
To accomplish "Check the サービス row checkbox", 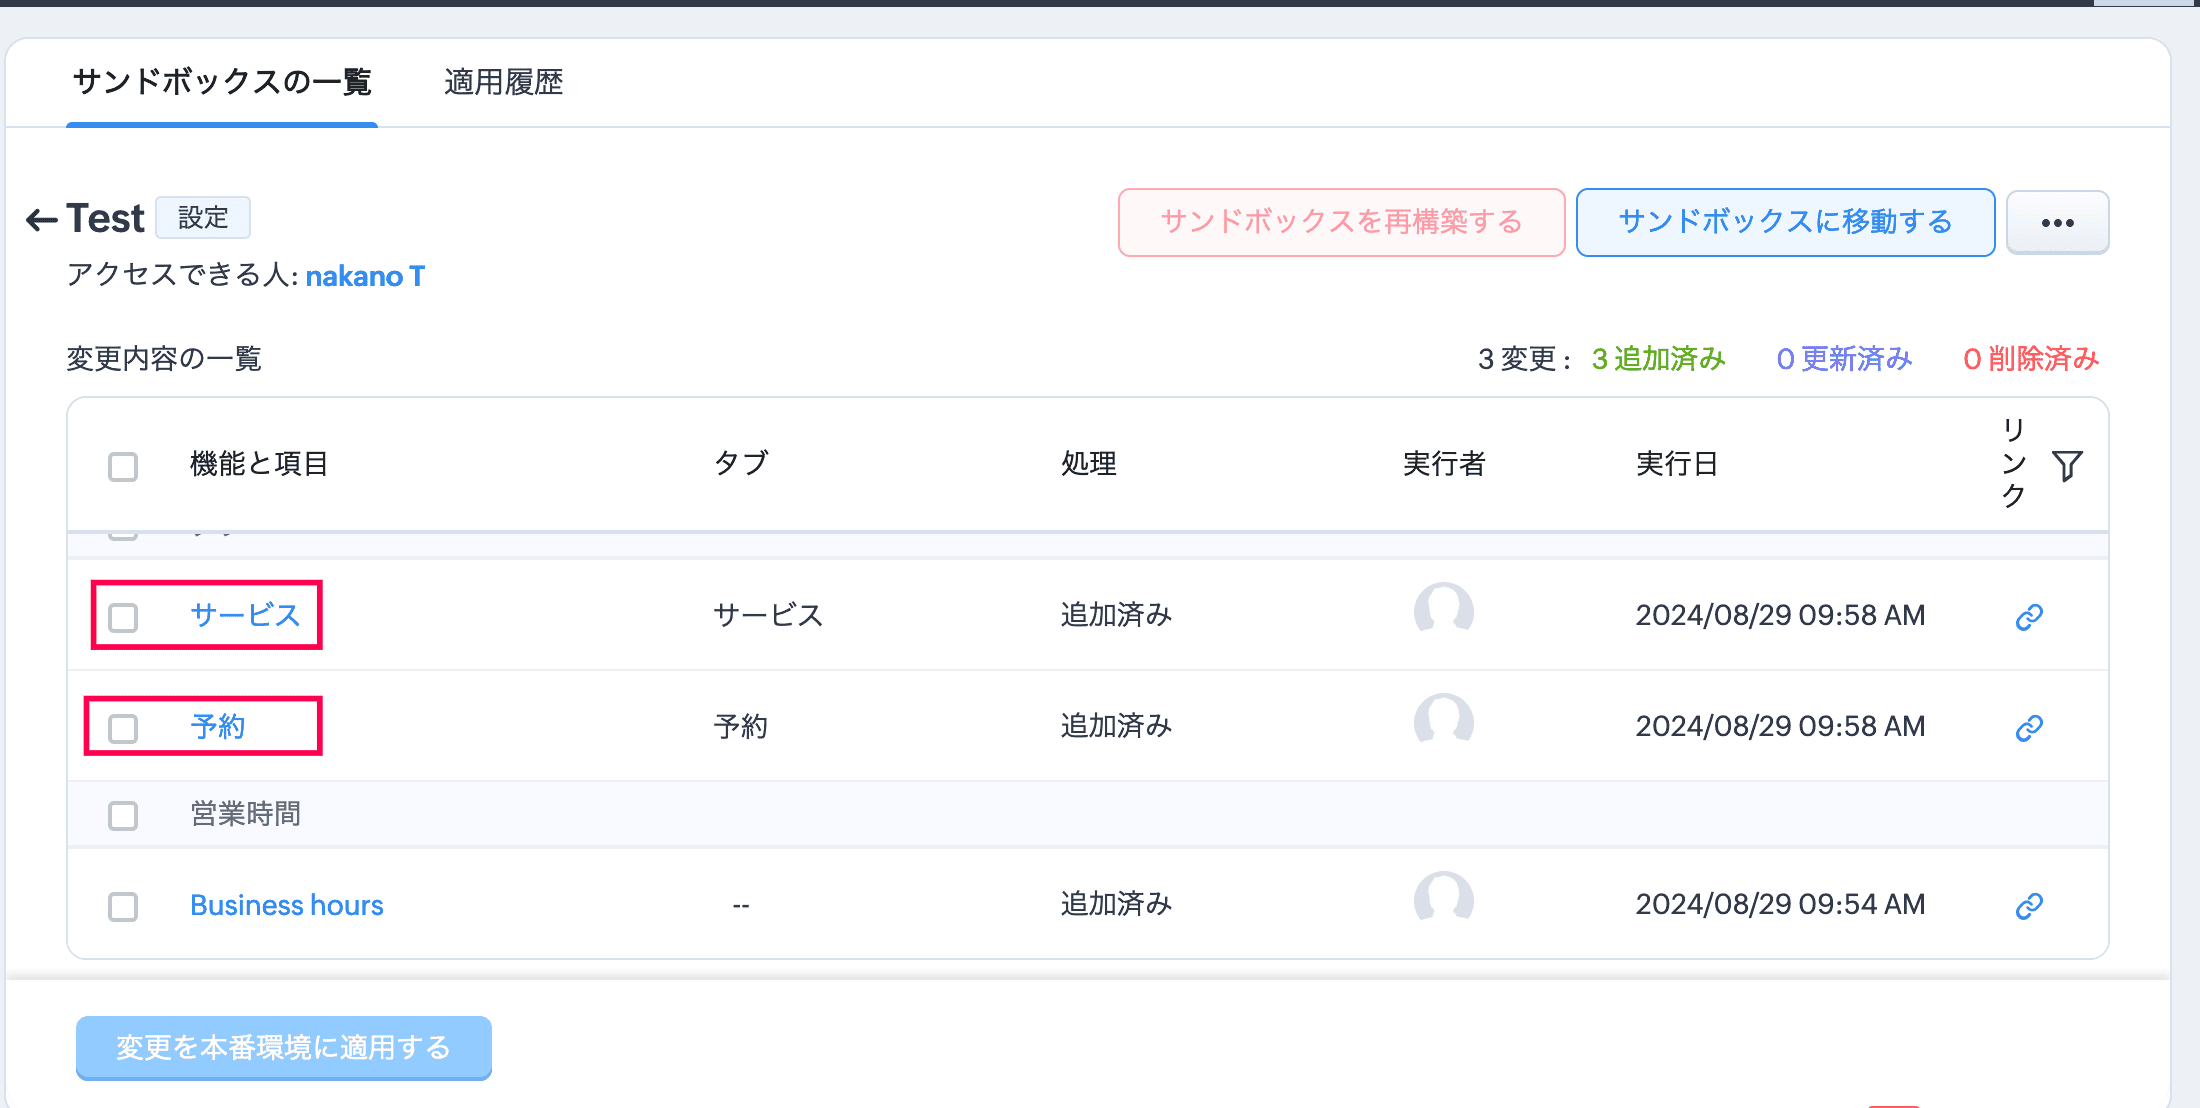I will (x=123, y=617).
